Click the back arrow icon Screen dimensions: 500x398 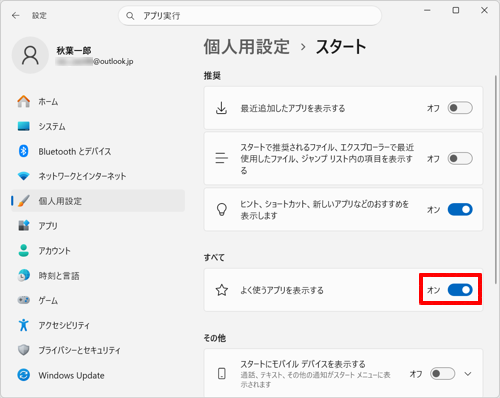[x=16, y=15]
